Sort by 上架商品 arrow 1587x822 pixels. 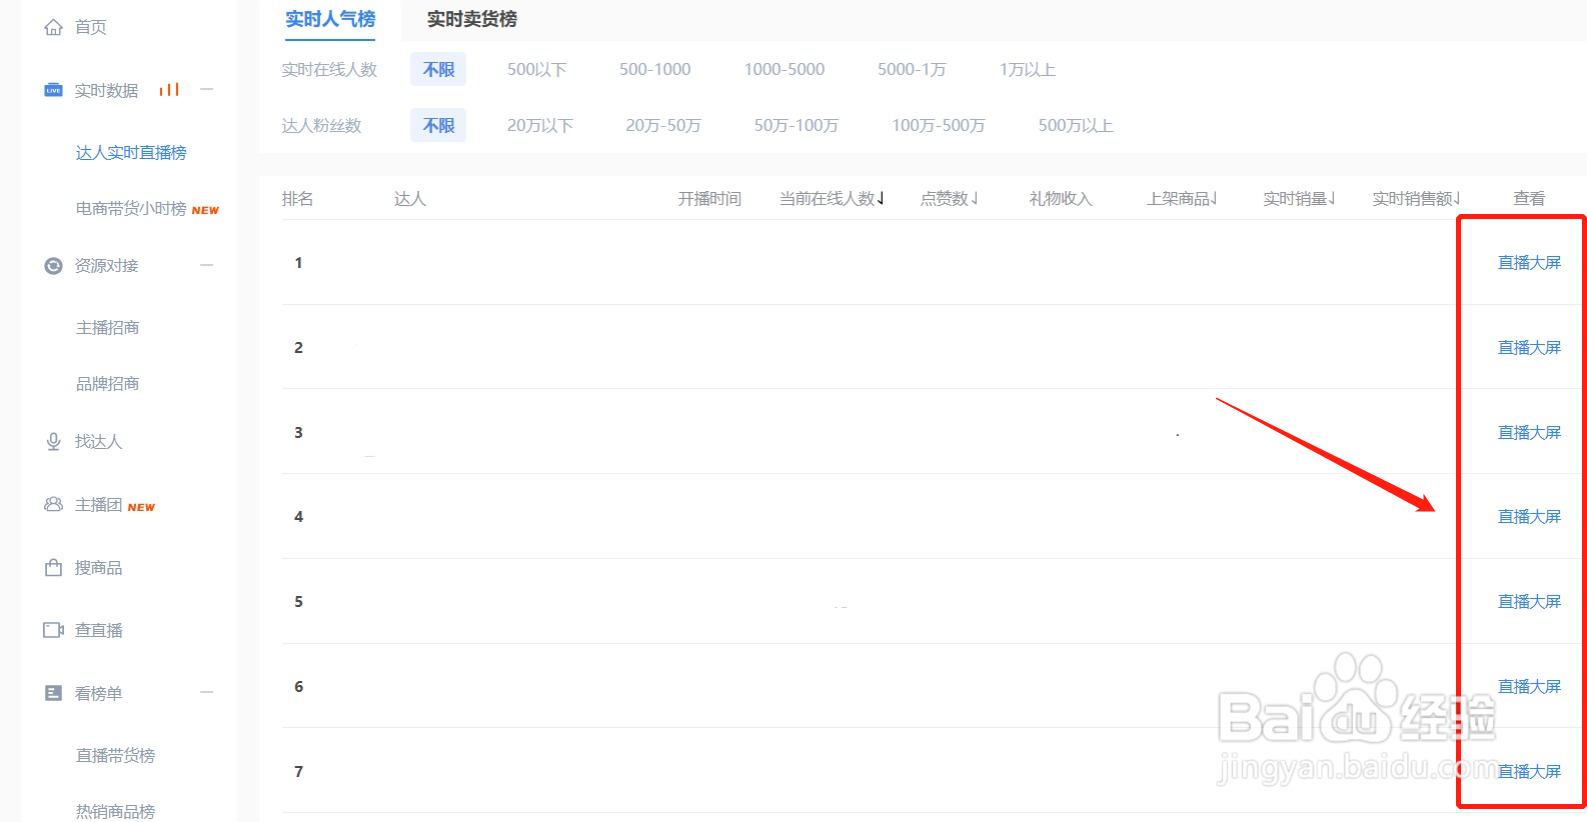pos(1213,198)
